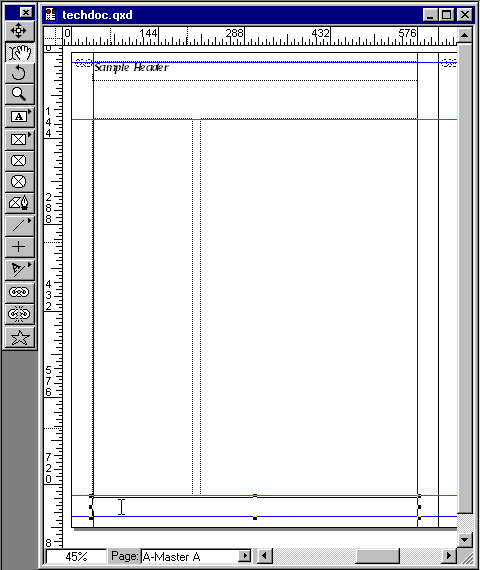
Task: Select the Bezier pen box tool
Action: click(x=20, y=203)
